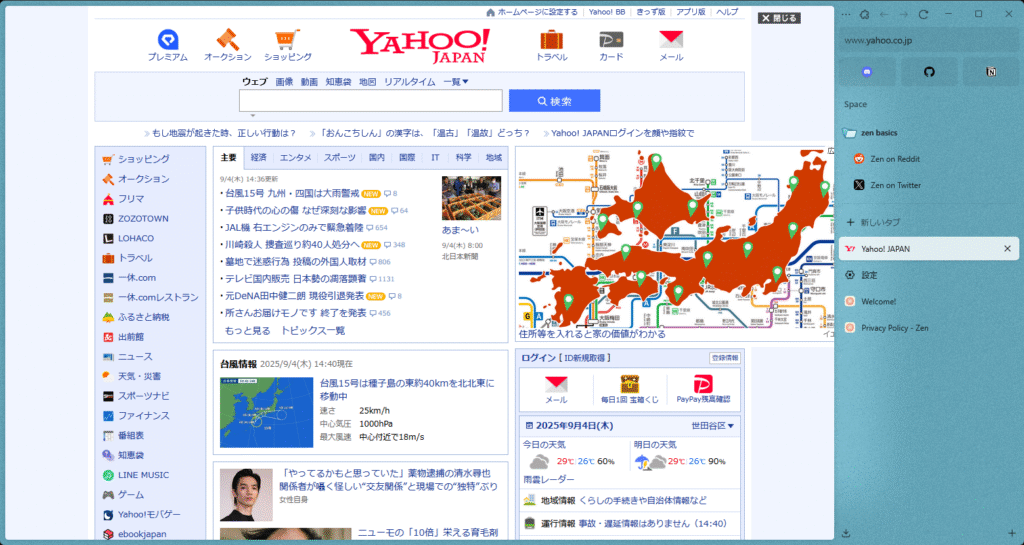Switch to the スポーツ news tab
Image resolution: width=1024 pixels, height=545 pixels.
[340, 157]
